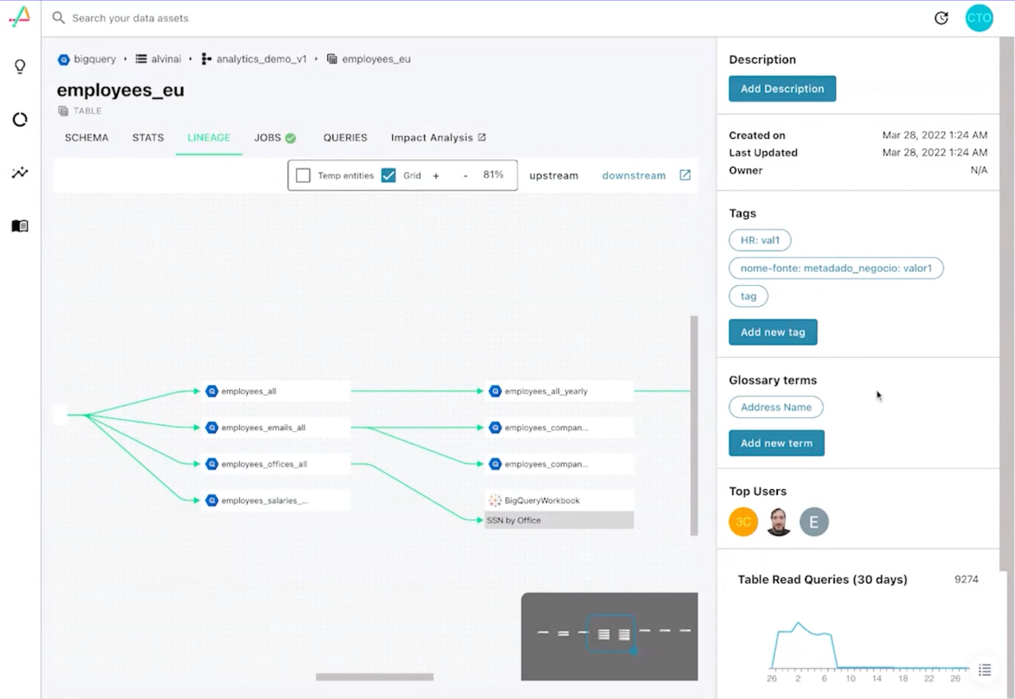Click the employees_all node BigQuery icon
1015x699 pixels.
[x=212, y=391]
